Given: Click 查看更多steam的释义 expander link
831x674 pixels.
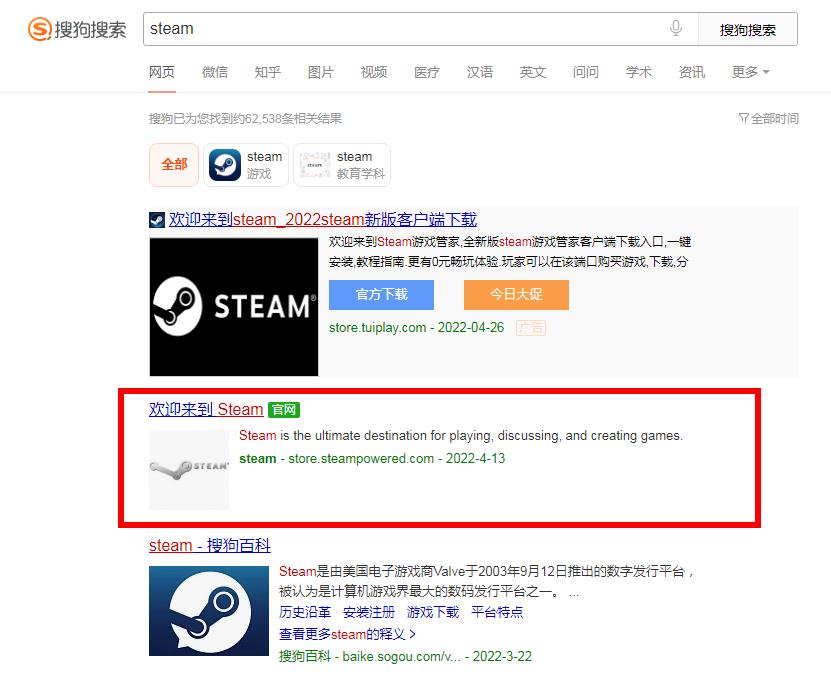Looking at the screenshot, I should [x=348, y=634].
